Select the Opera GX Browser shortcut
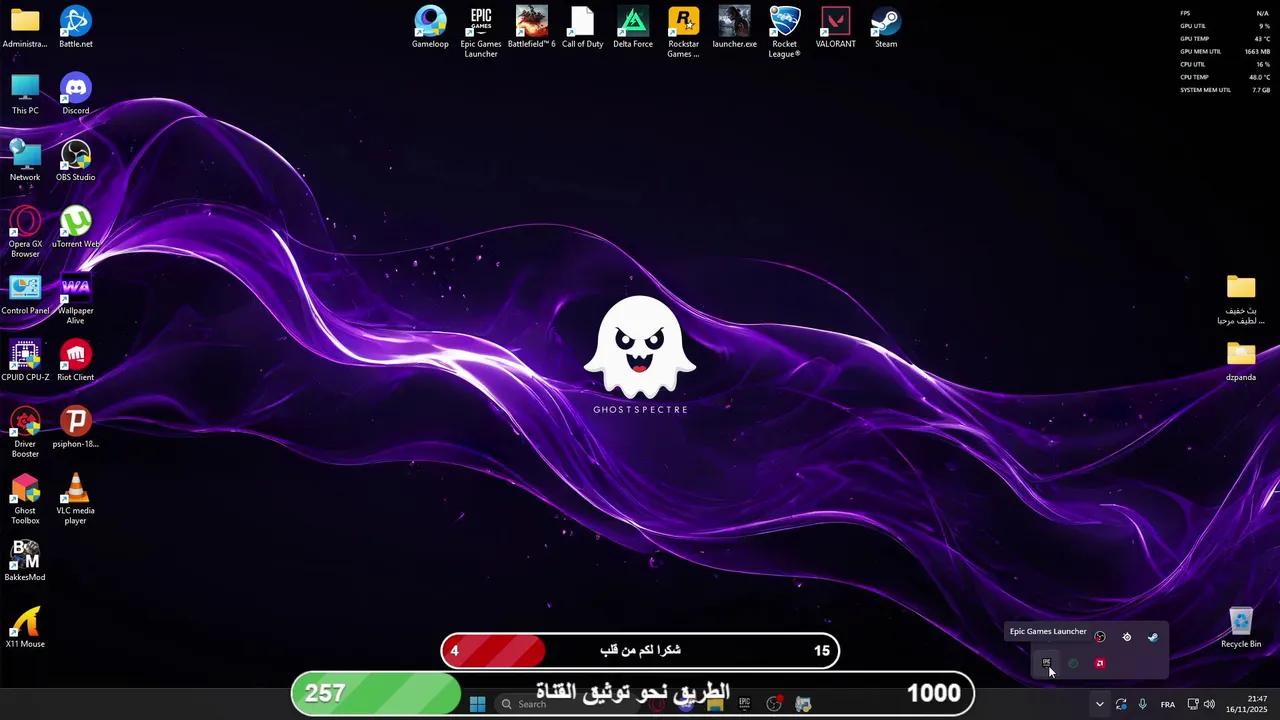 25,232
